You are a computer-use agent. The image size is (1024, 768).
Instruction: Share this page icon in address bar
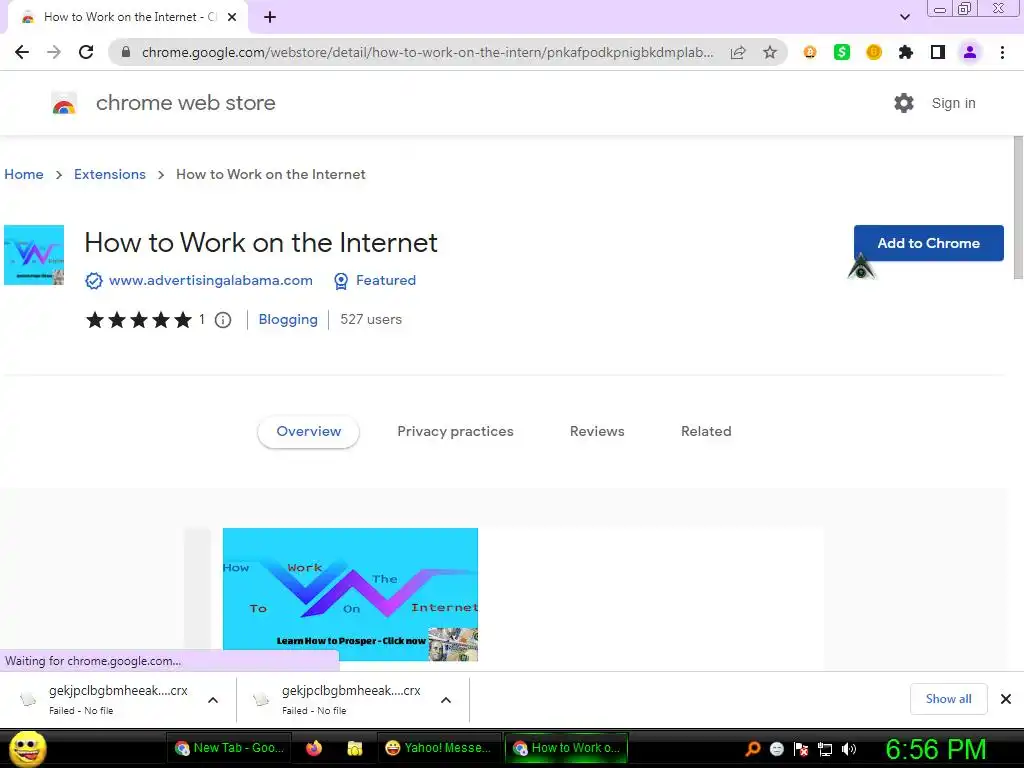click(738, 52)
